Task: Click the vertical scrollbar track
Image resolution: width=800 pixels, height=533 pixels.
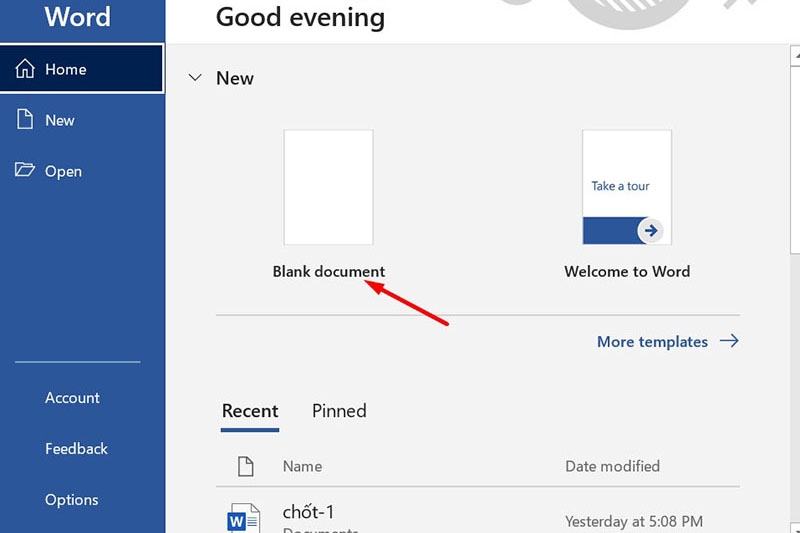Action: (x=795, y=388)
